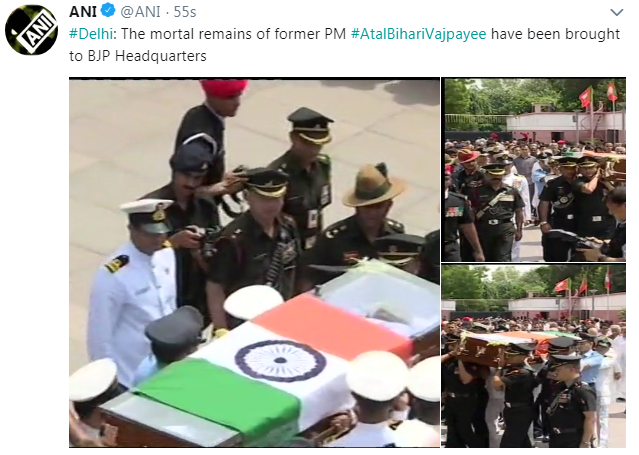Click the Ashoka Chakra on the flag
639x455 pixels.
click(x=280, y=360)
